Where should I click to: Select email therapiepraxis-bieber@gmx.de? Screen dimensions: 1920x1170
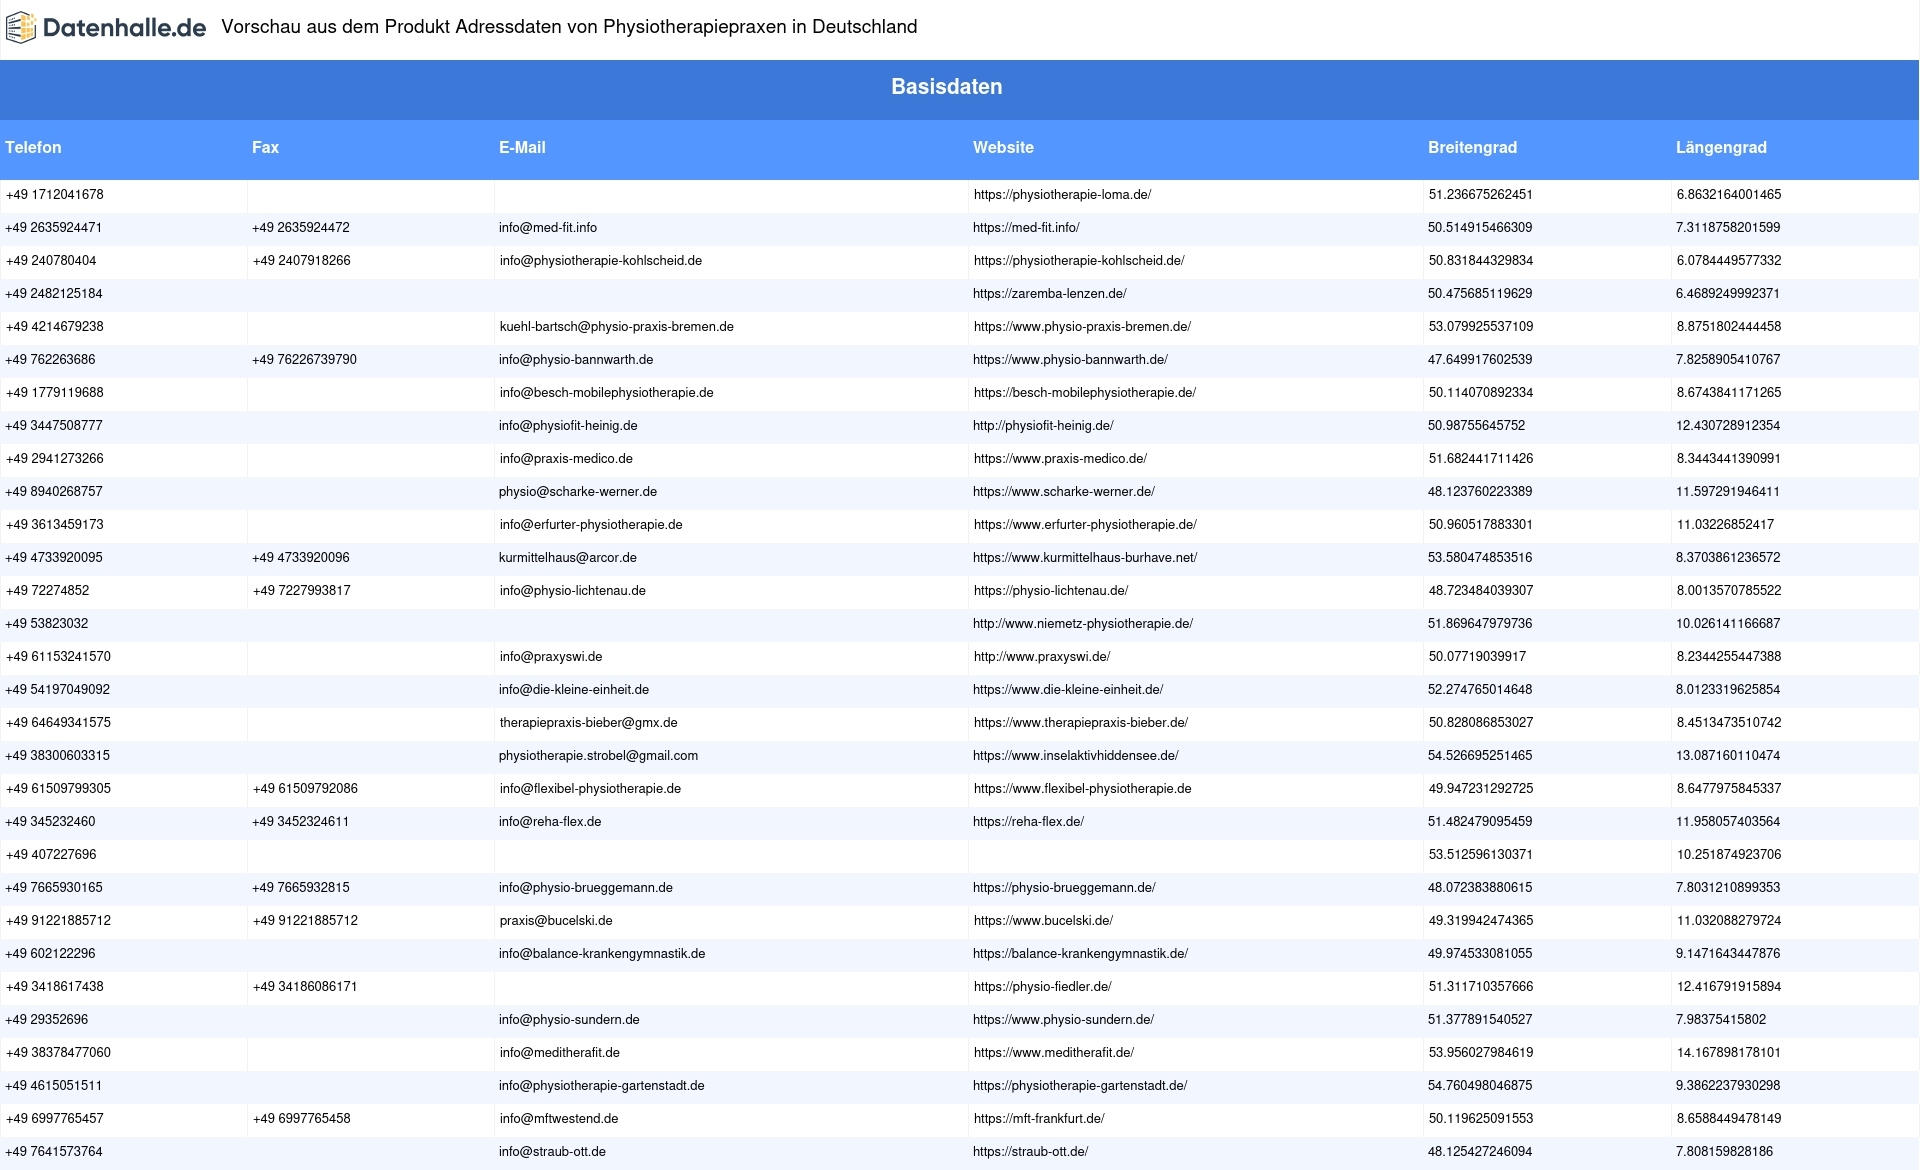click(589, 723)
